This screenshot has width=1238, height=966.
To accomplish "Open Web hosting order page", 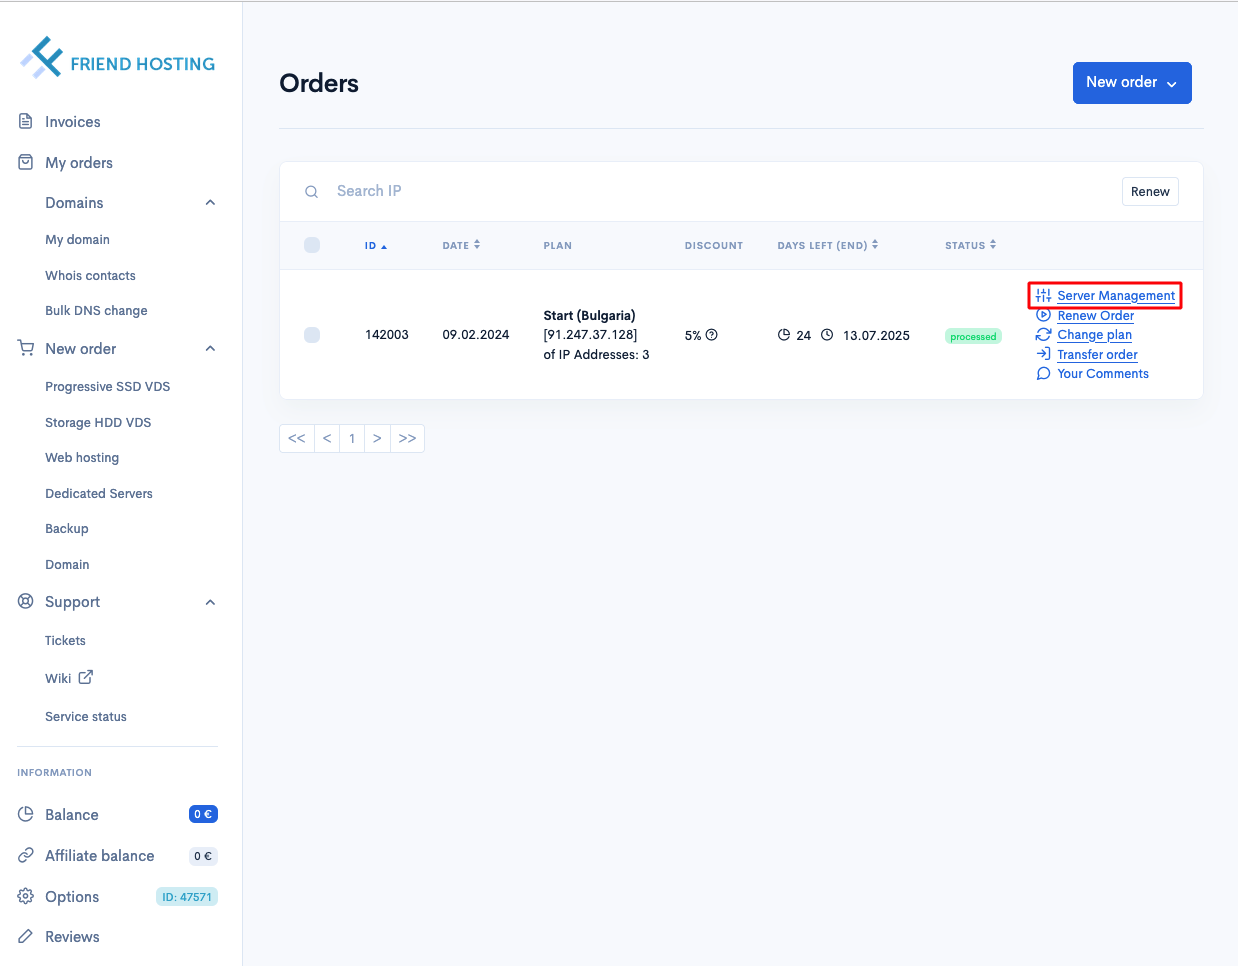I will pos(82,458).
